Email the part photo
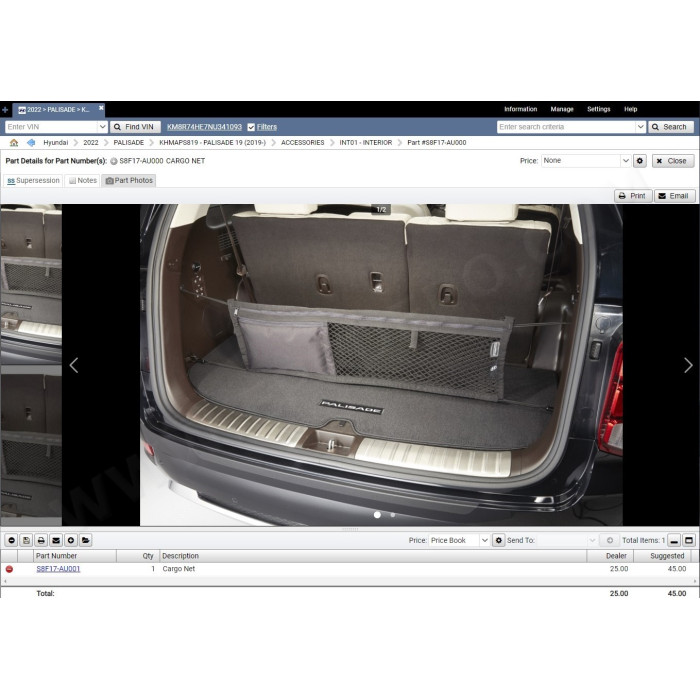Screen dimensions: 700x700 674,196
